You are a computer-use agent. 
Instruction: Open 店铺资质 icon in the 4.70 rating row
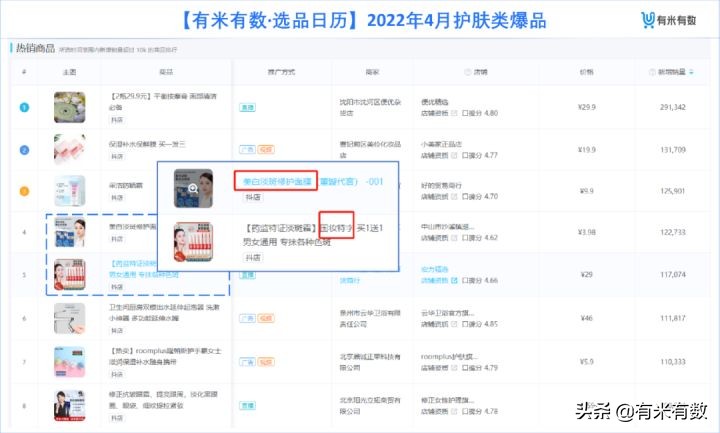(x=454, y=196)
